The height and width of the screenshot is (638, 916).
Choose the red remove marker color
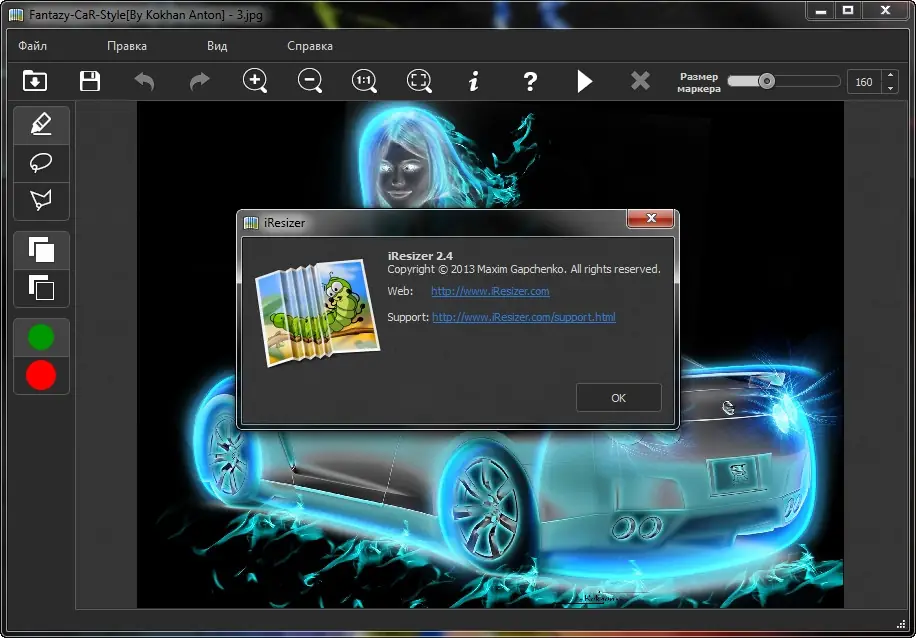click(41, 375)
